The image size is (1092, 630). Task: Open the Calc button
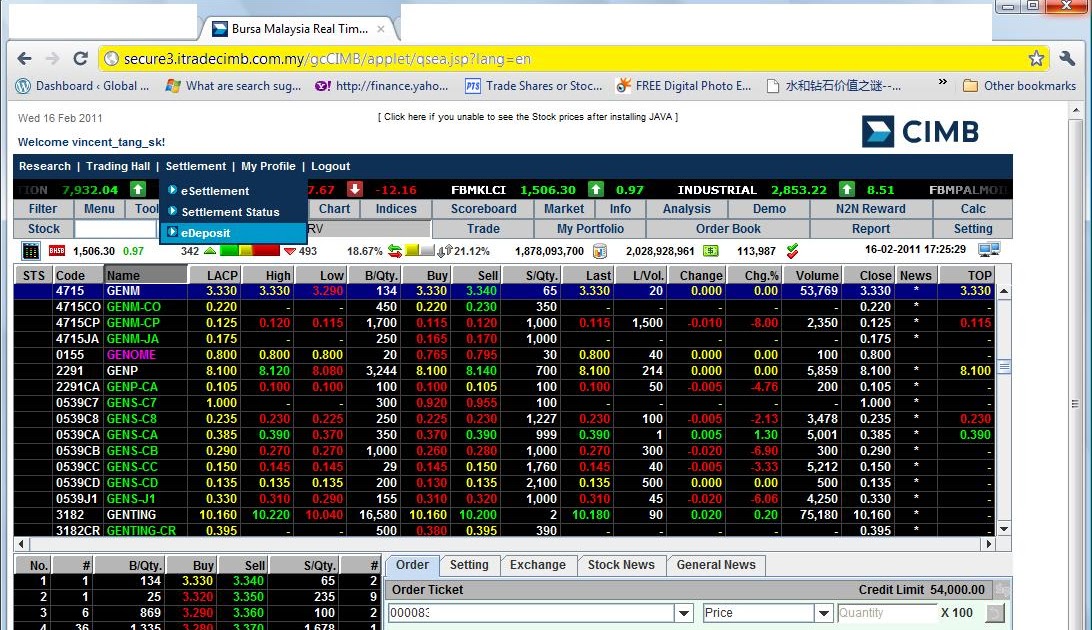(x=972, y=209)
